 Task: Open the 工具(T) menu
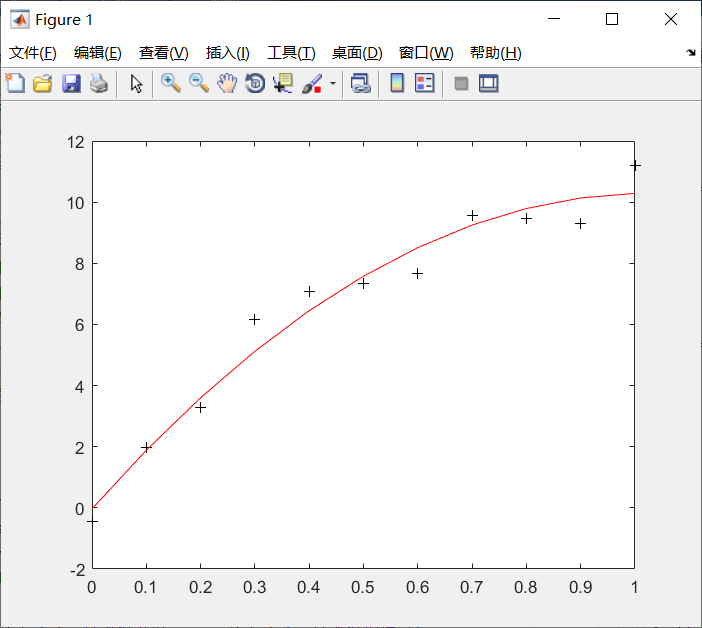(291, 53)
